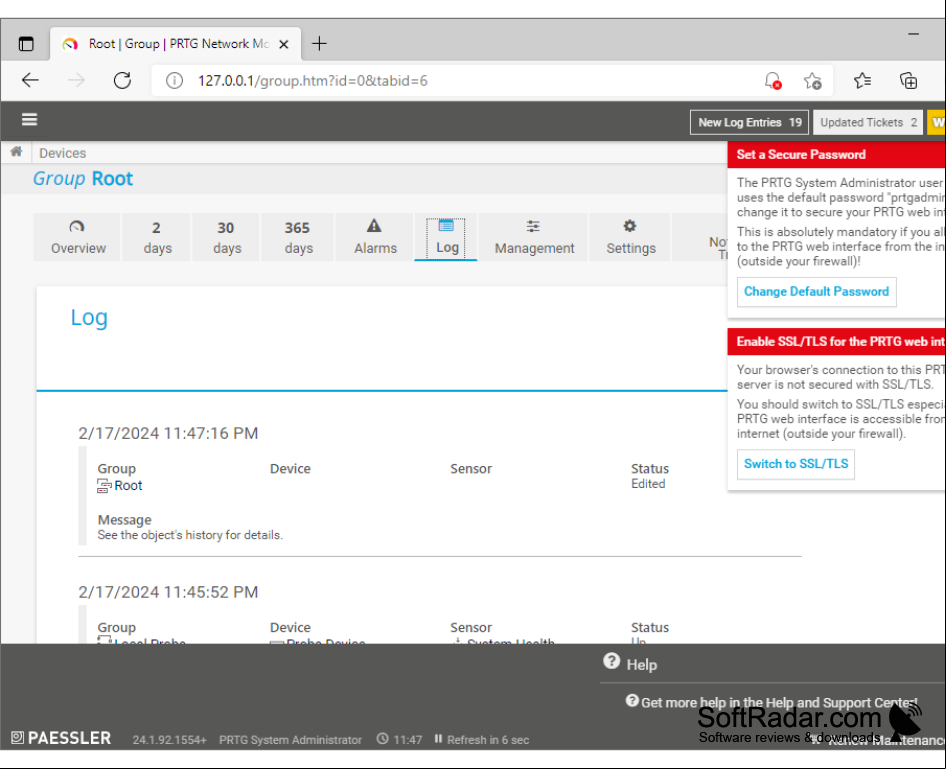Go to PRTG home via house icon
Image resolution: width=946 pixels, height=769 pixels.
tap(16, 152)
